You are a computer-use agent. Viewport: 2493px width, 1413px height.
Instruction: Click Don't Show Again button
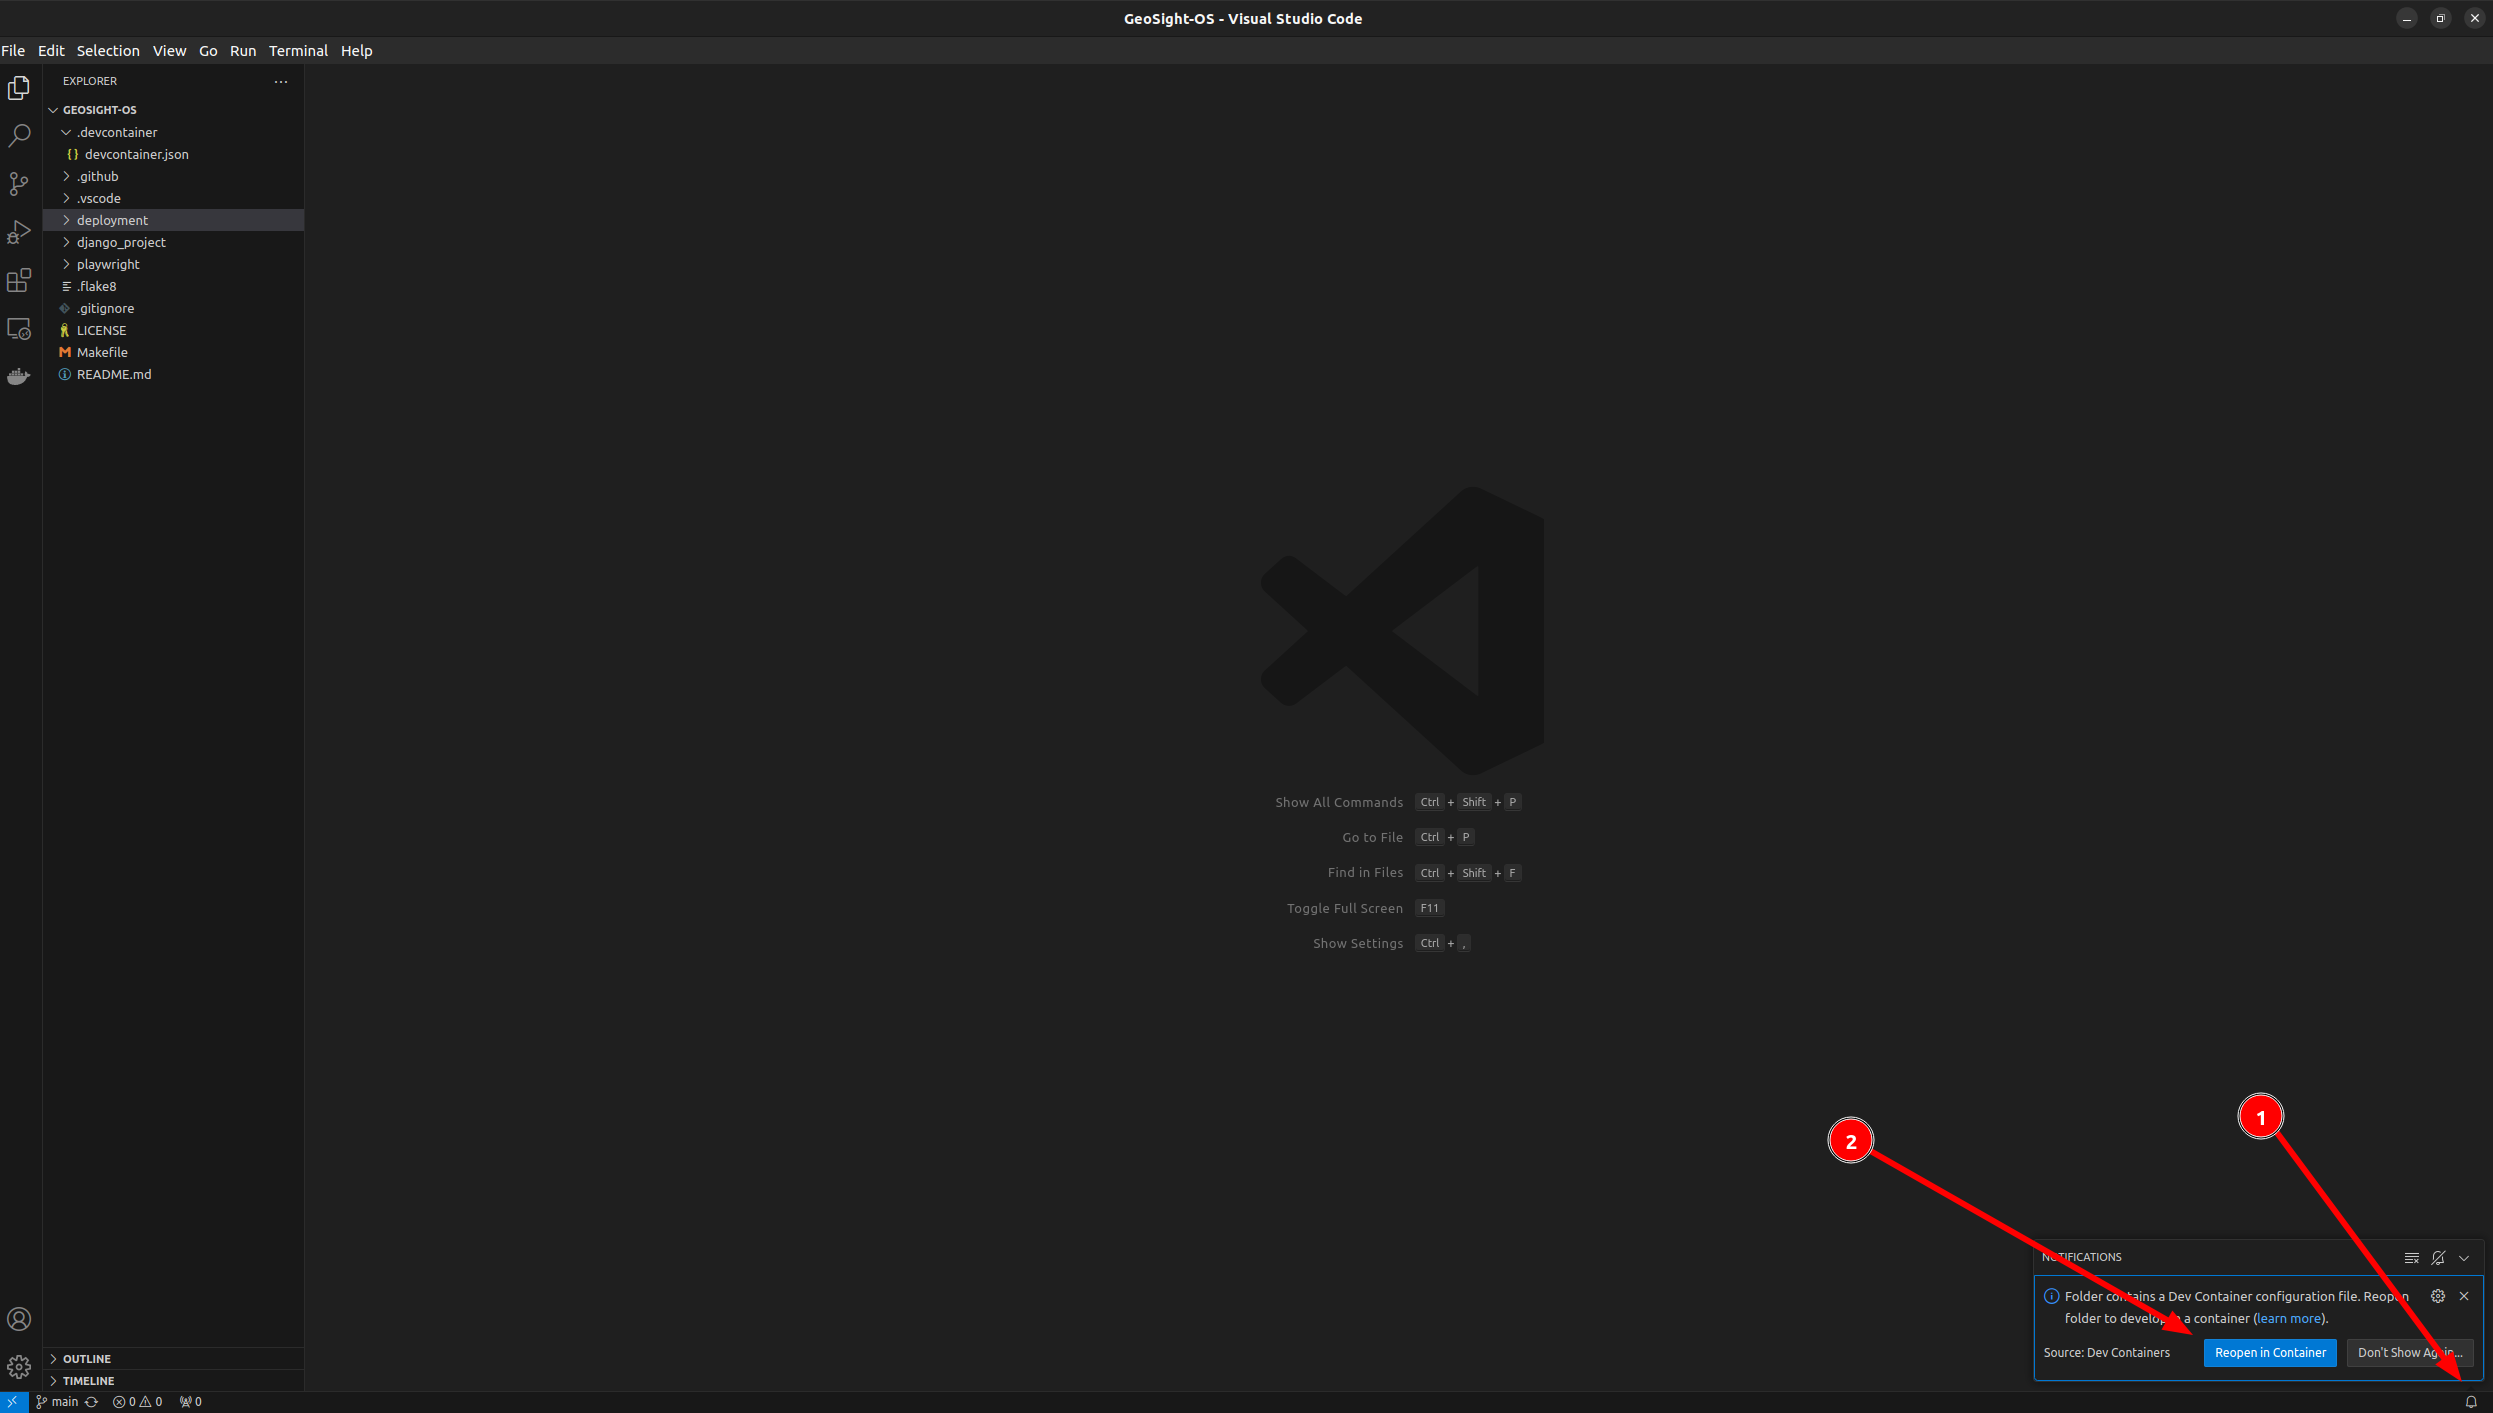point(2410,1353)
